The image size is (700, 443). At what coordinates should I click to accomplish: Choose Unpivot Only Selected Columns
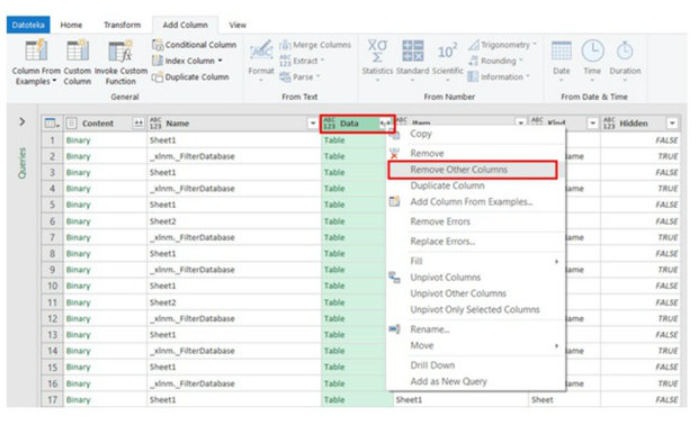(476, 309)
